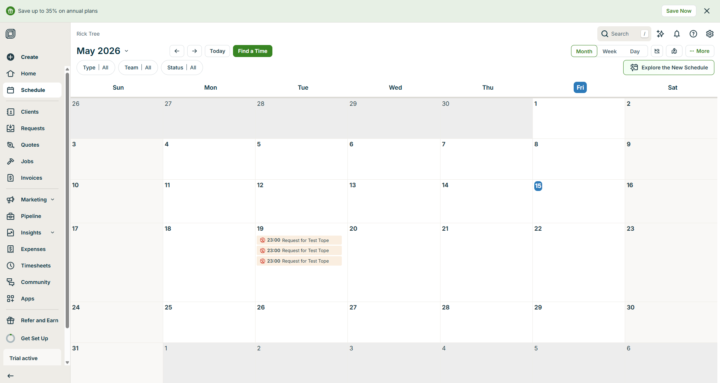Click the calendar icon button beside Day
720x383 pixels.
(x=657, y=51)
